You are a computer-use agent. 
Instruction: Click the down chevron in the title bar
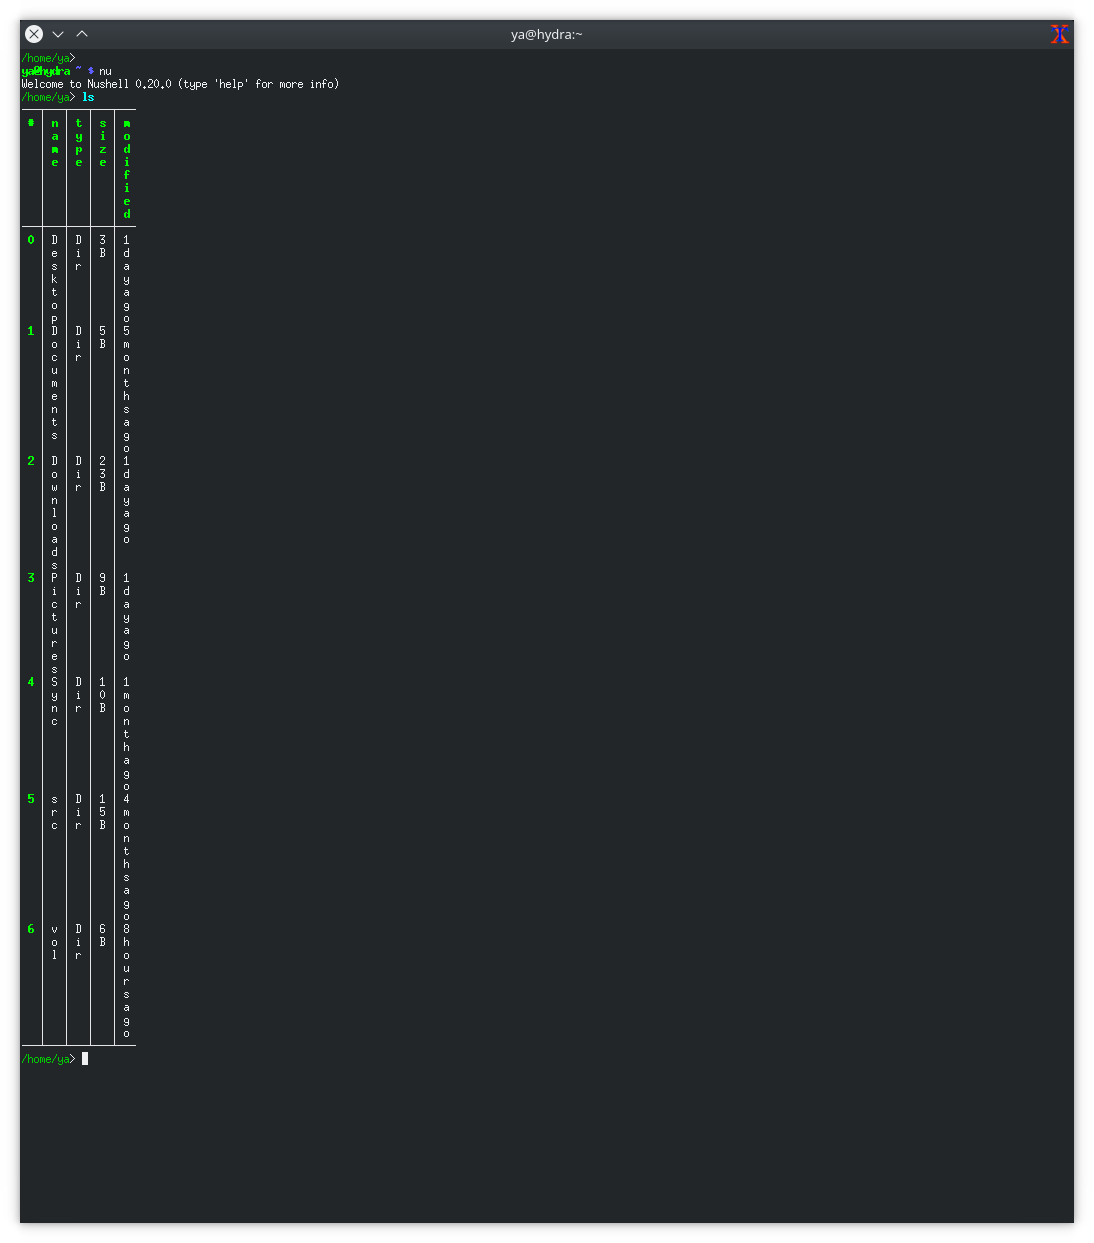pos(57,33)
